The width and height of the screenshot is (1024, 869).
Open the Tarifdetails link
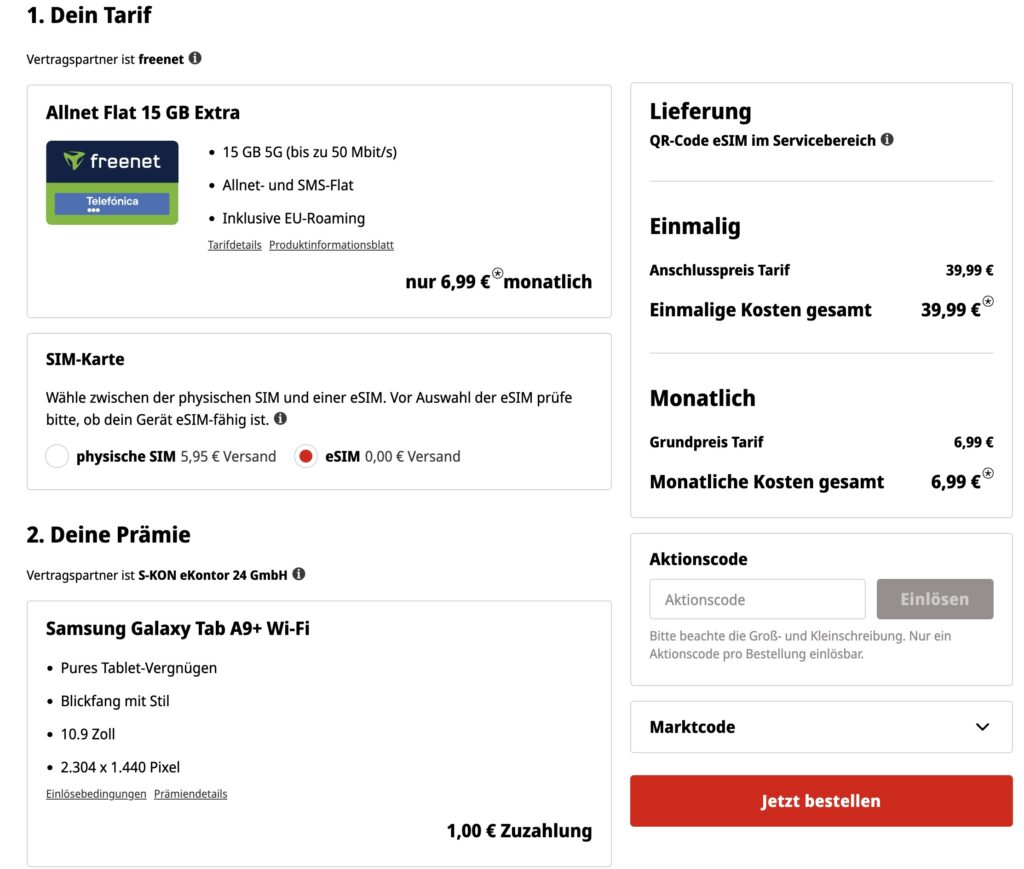[x=234, y=245]
